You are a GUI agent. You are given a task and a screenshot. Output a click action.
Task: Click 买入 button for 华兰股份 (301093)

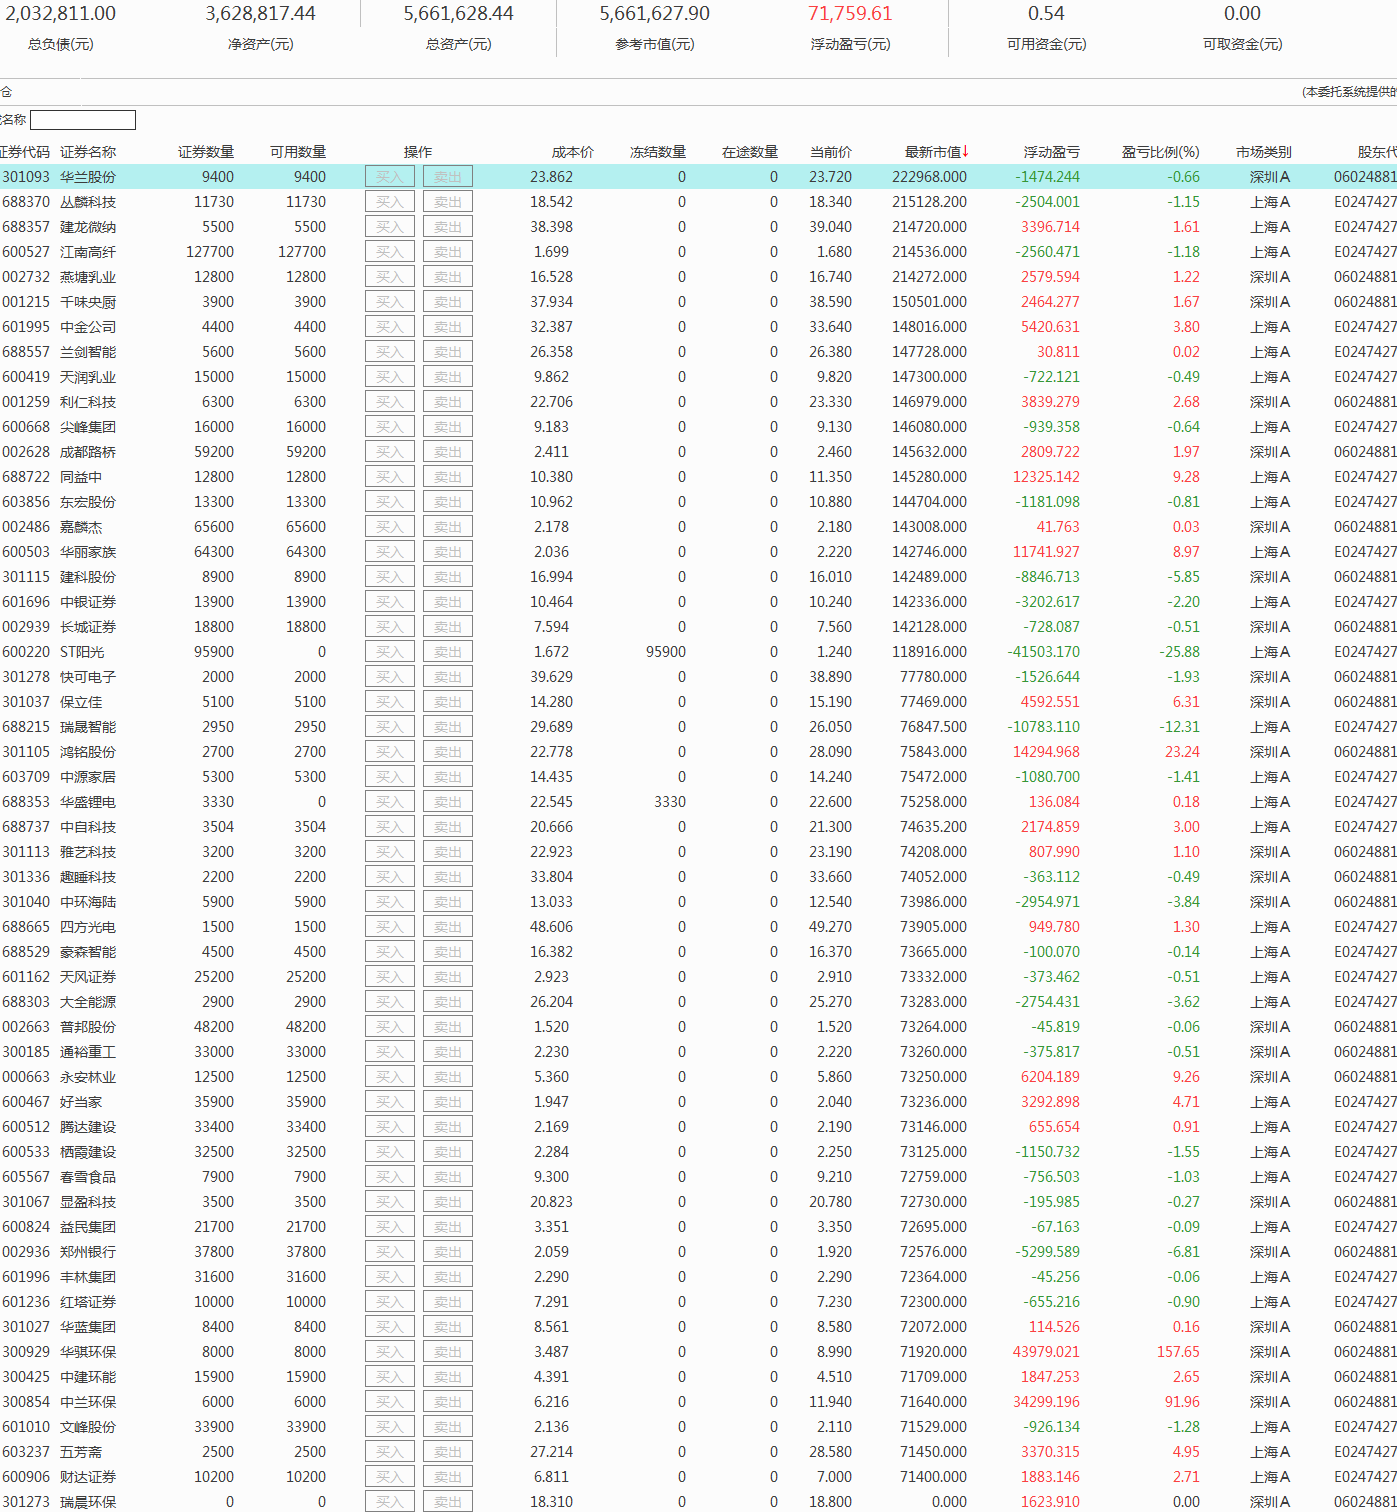390,177
